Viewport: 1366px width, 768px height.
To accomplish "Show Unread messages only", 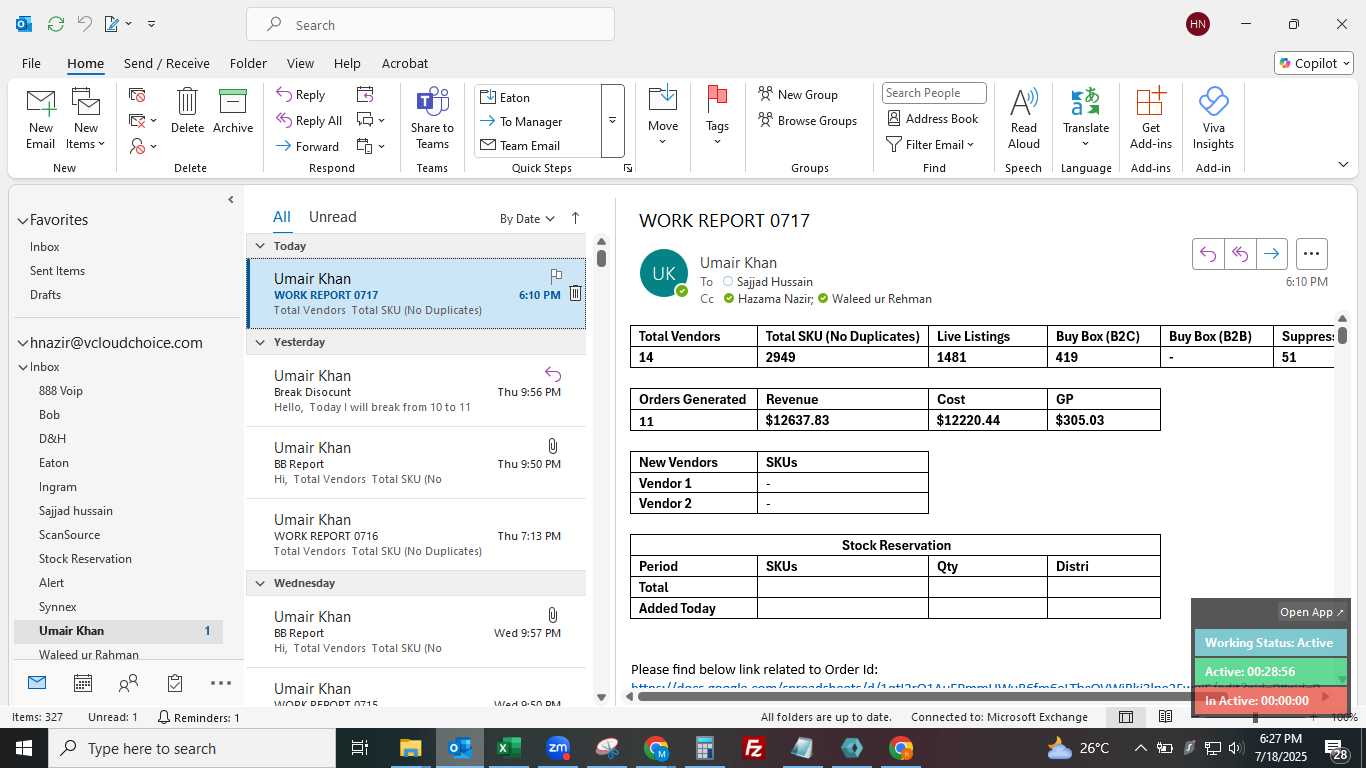I will (x=332, y=217).
